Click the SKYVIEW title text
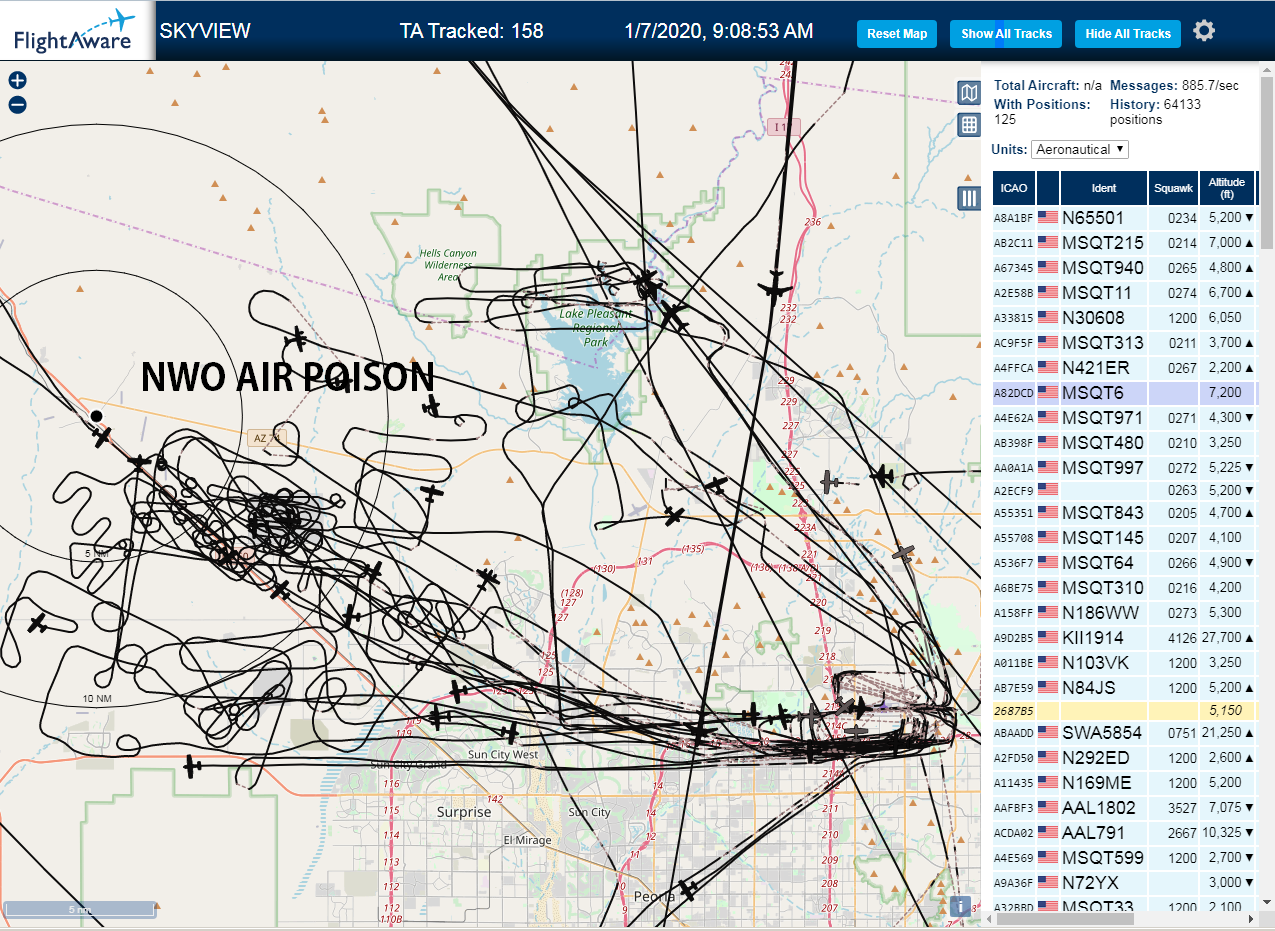The width and height of the screenshot is (1275, 931). click(x=205, y=31)
